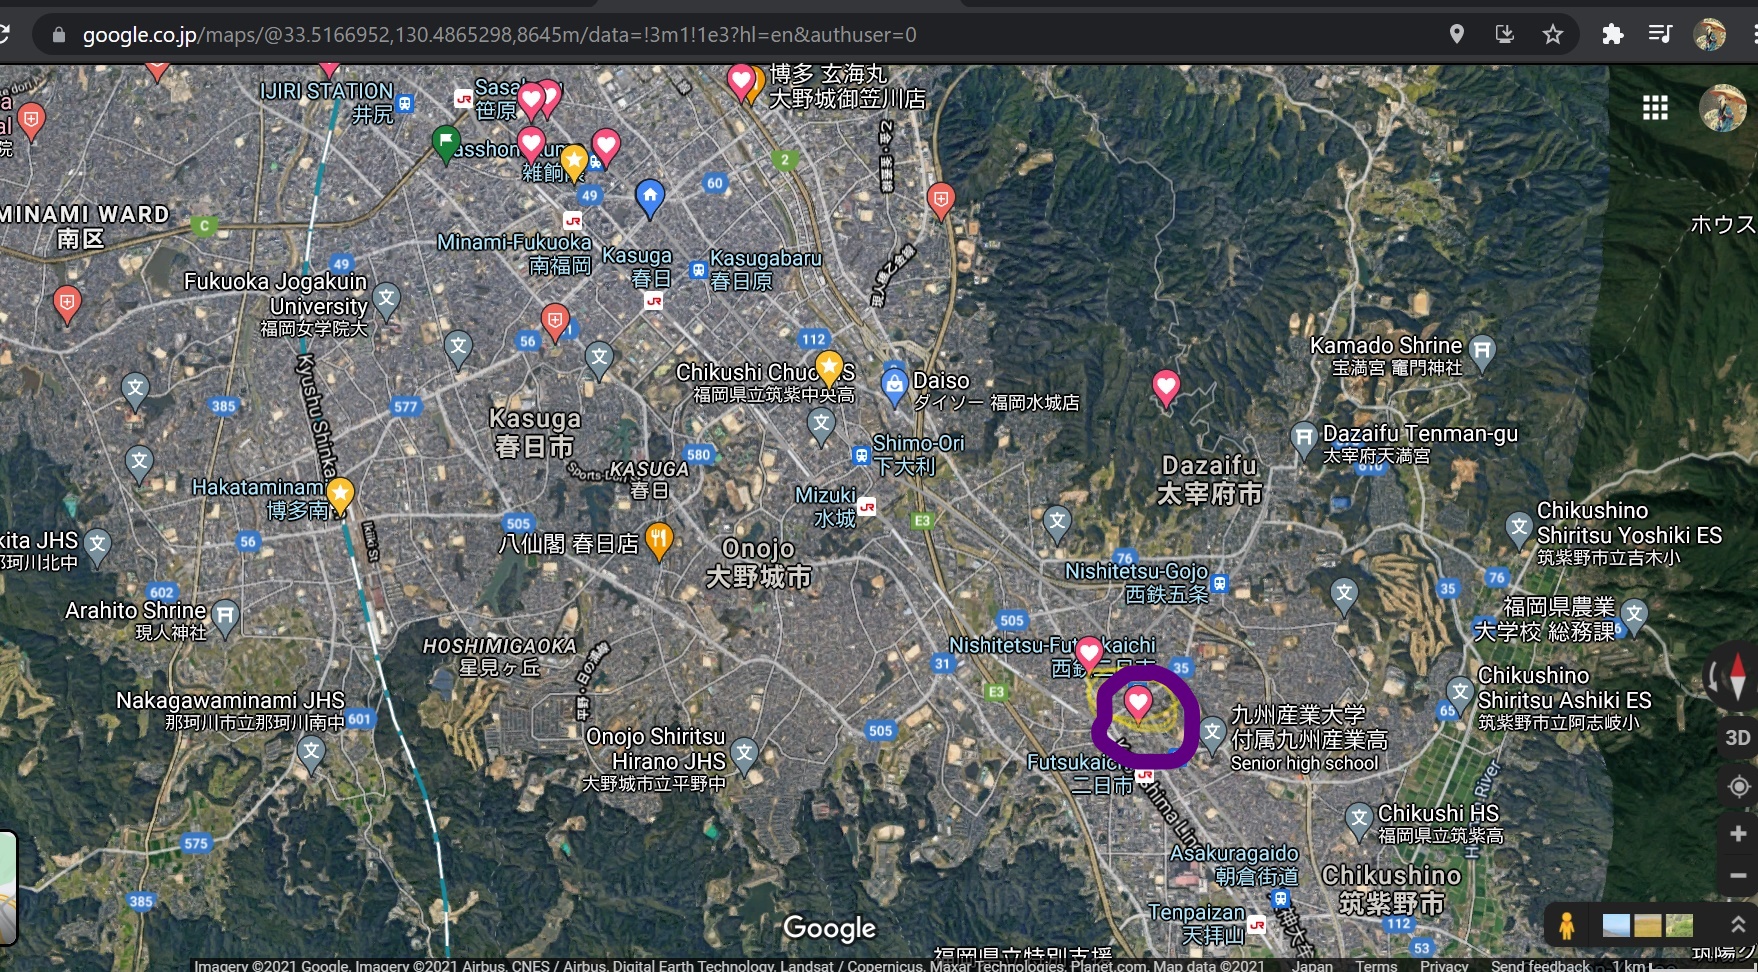Click the install app icon in address bar

(1504, 35)
